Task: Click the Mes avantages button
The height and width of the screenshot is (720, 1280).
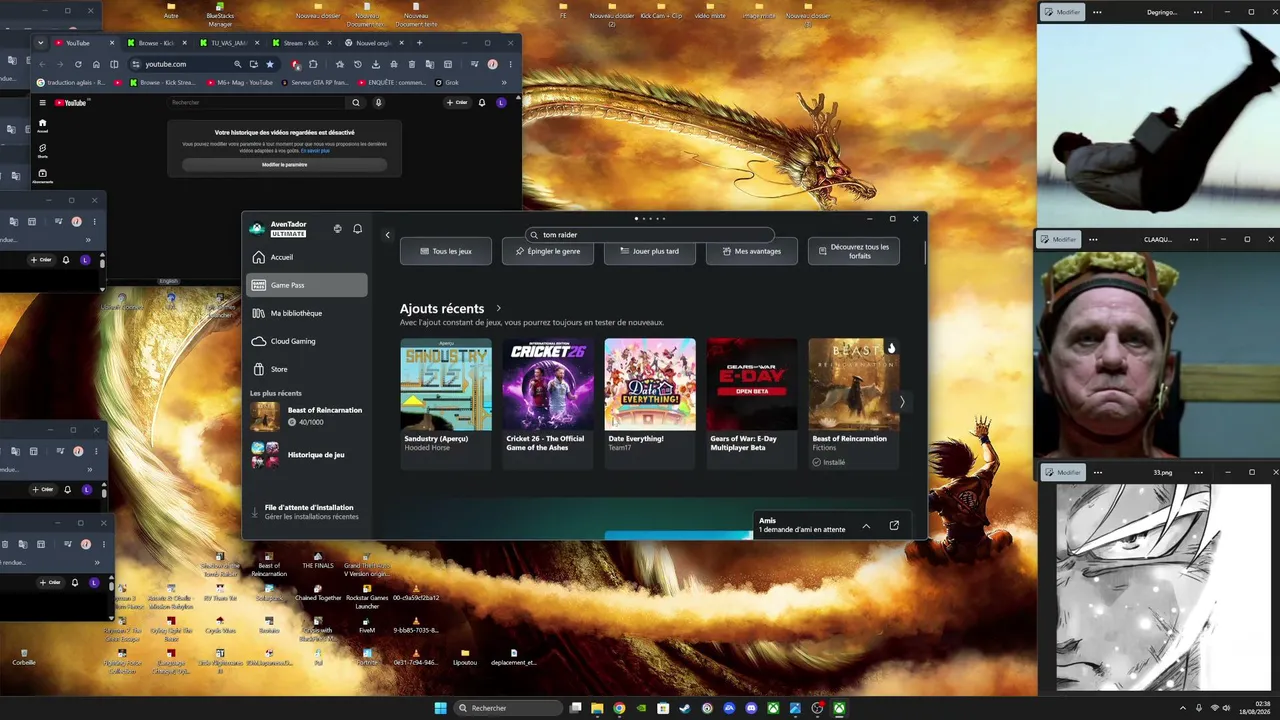Action: (x=752, y=251)
